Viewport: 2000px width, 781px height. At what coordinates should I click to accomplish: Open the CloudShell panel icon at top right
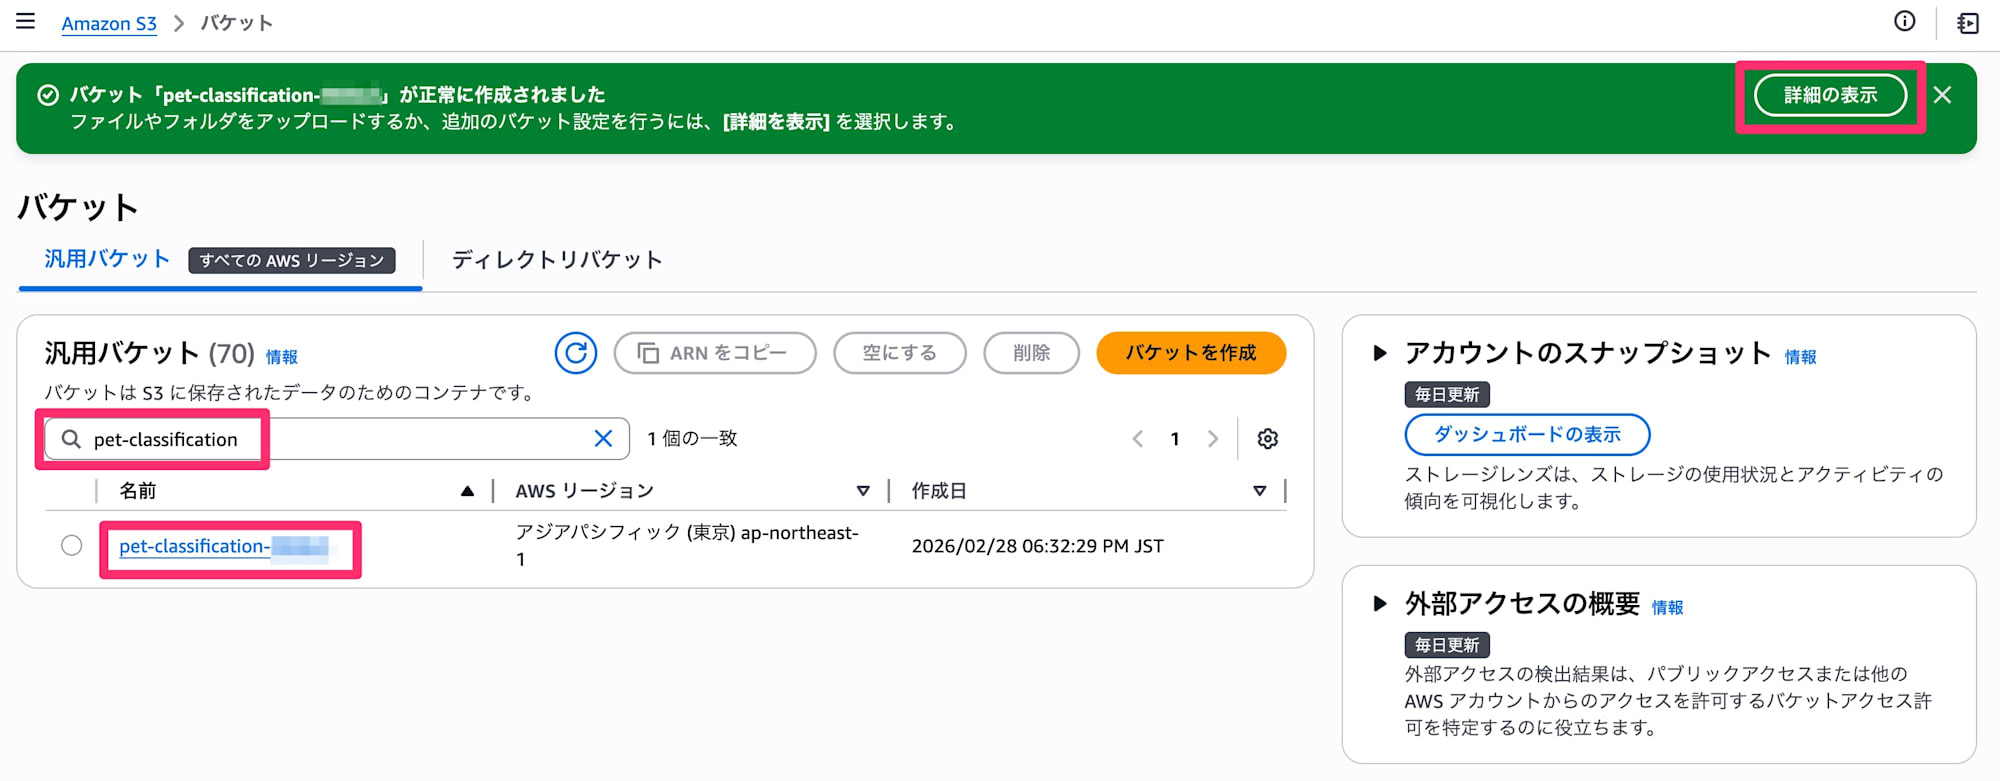click(1968, 23)
